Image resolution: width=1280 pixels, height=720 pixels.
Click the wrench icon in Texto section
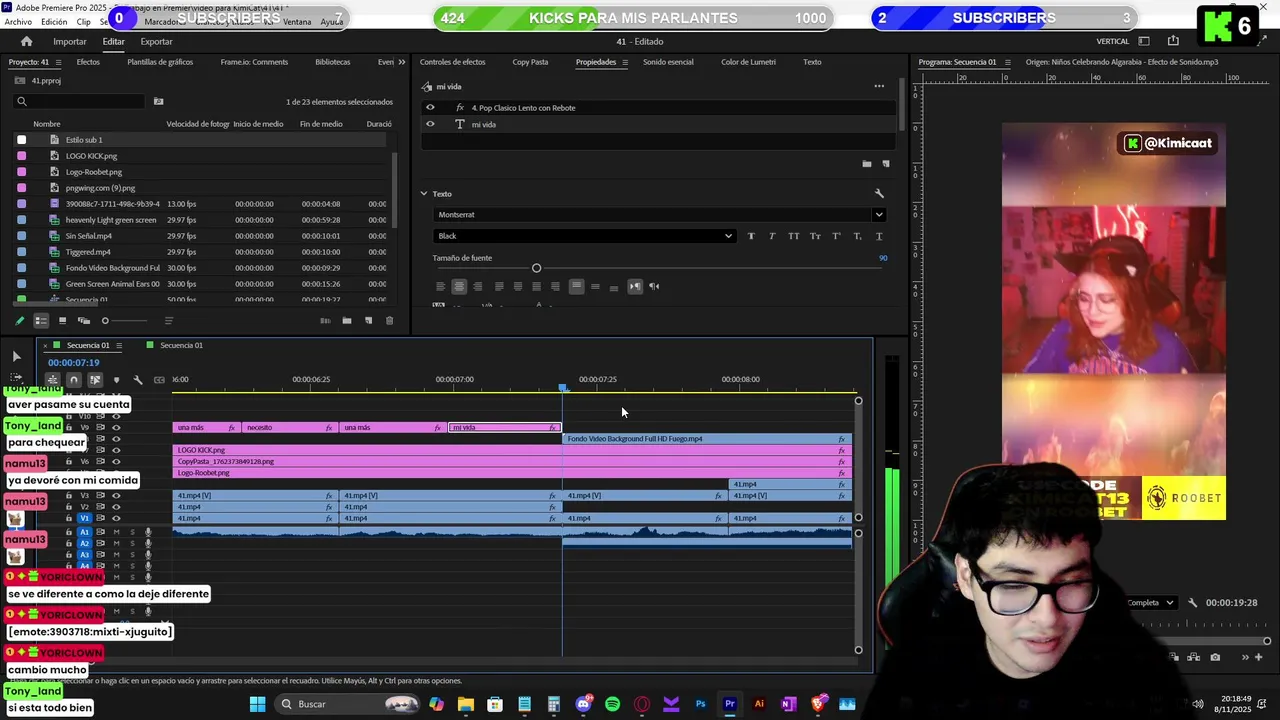[879, 194]
